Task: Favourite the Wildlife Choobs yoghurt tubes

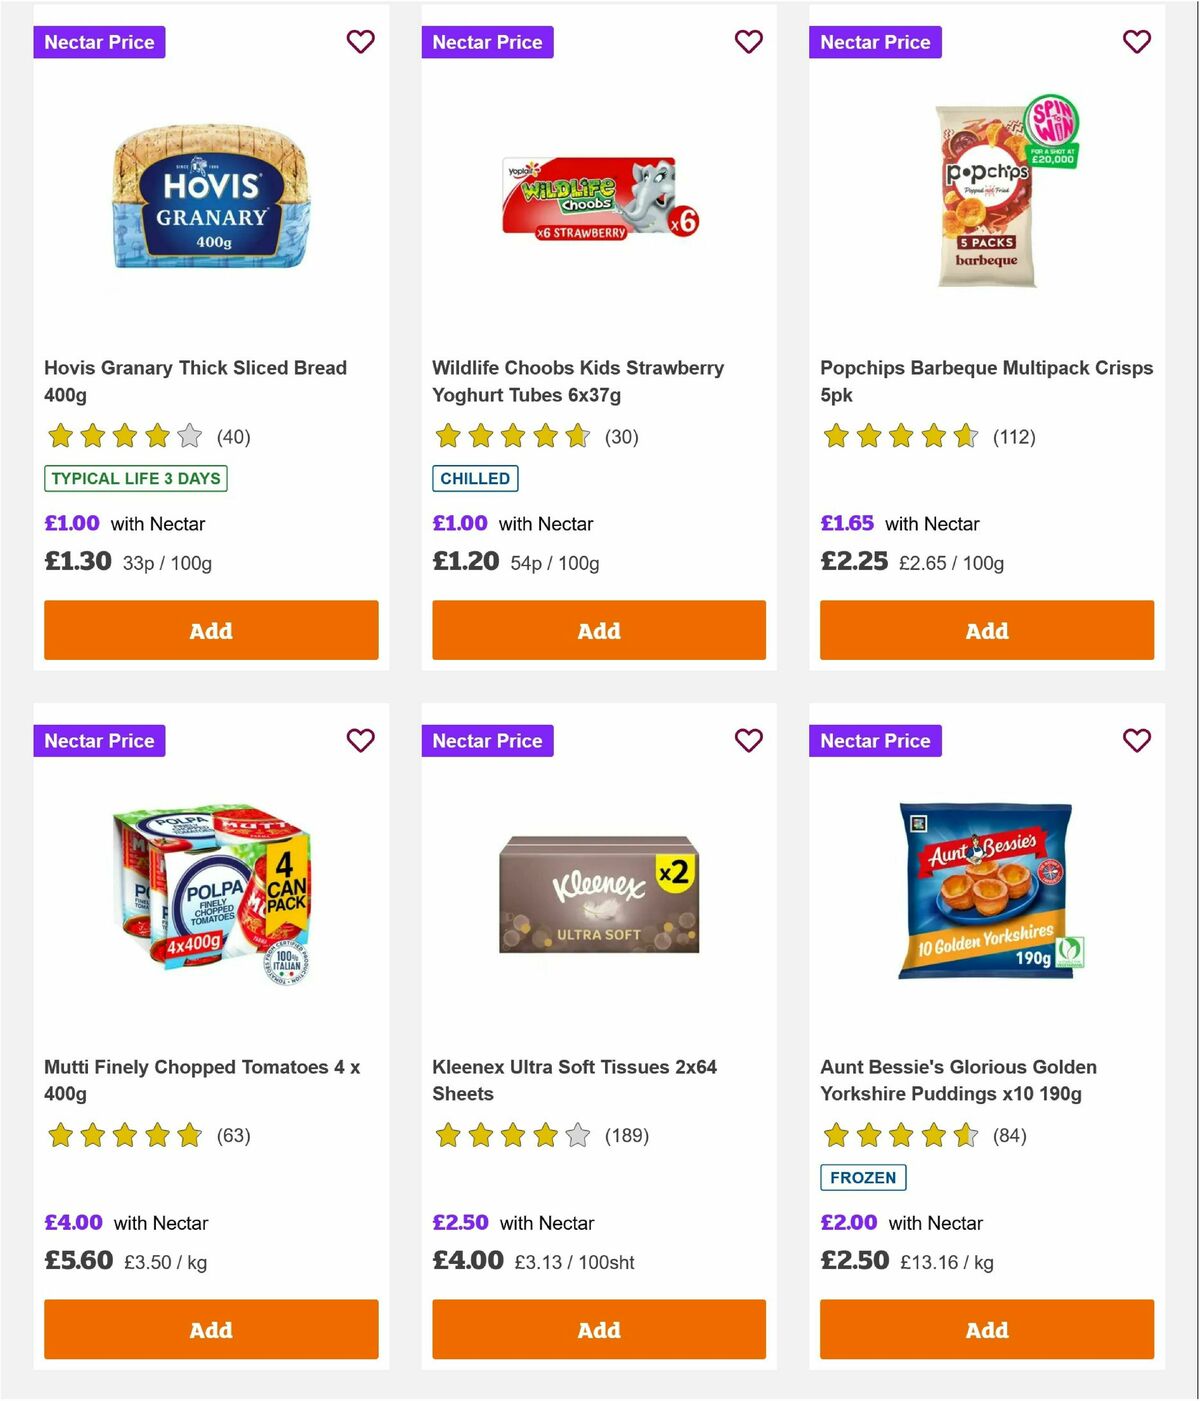Action: pos(748,42)
